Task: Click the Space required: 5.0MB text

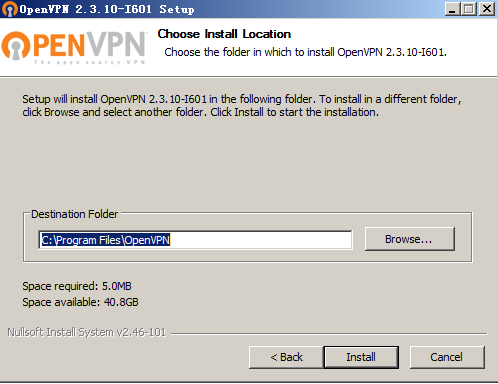Action: tap(77, 286)
